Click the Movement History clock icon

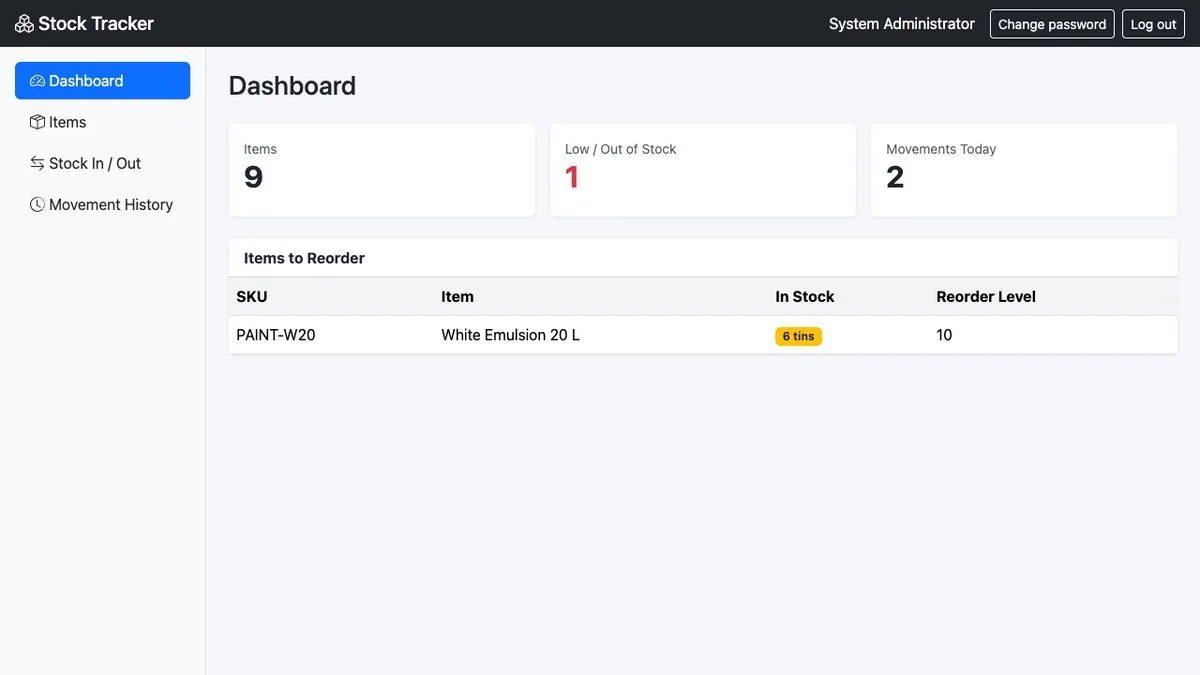click(x=37, y=204)
